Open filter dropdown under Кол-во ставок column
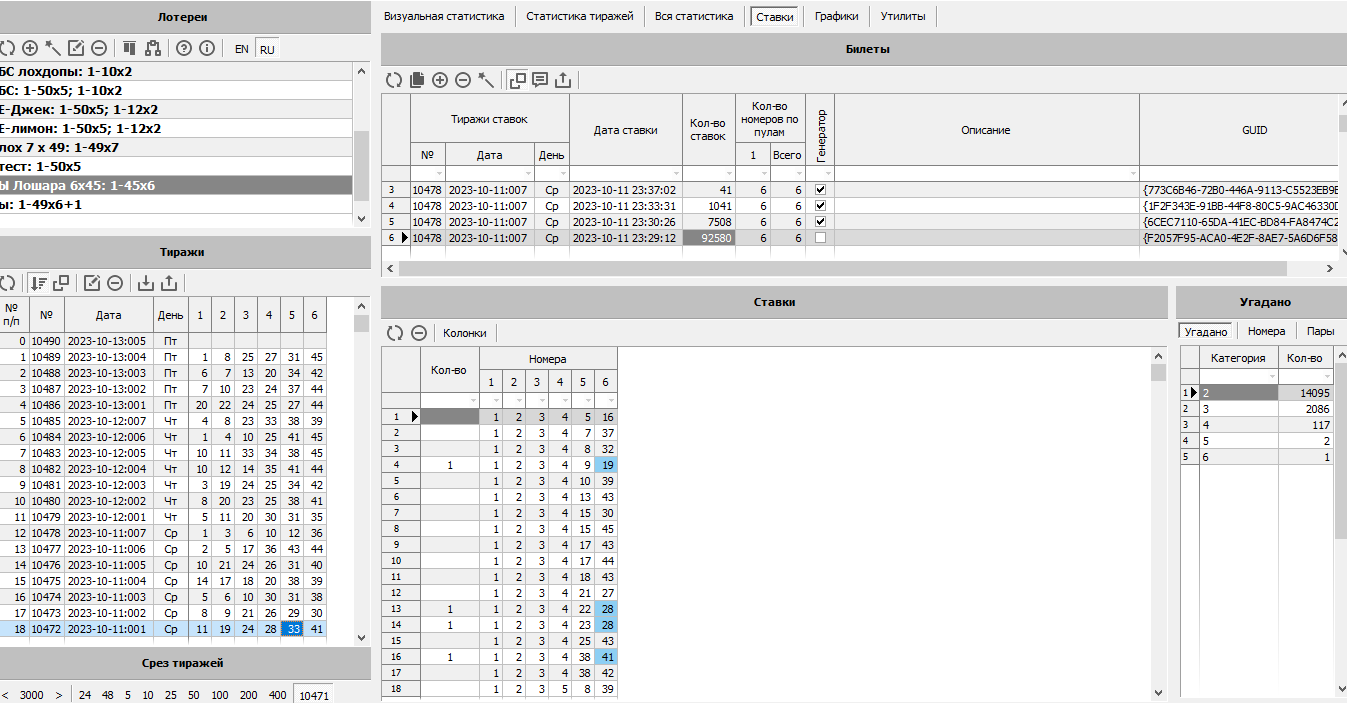Viewport: 1347px width, 703px height. point(728,174)
